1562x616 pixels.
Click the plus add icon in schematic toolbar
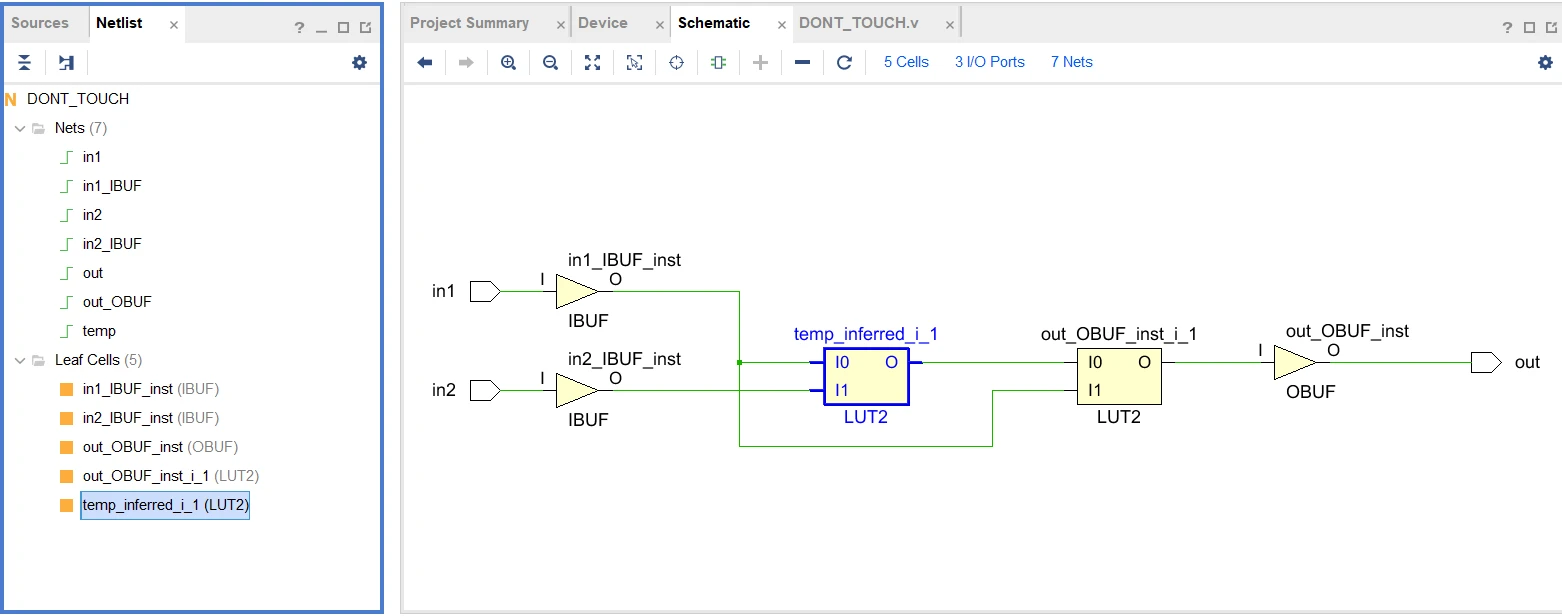(x=760, y=62)
